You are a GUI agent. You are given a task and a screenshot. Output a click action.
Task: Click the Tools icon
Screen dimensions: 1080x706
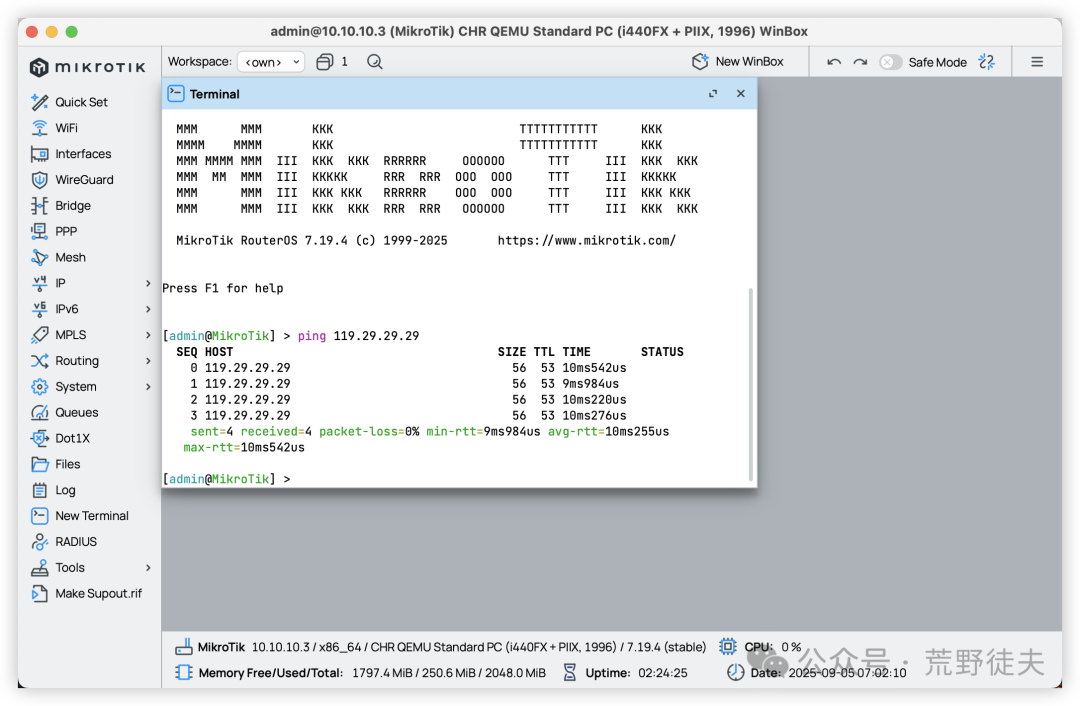(x=39, y=568)
